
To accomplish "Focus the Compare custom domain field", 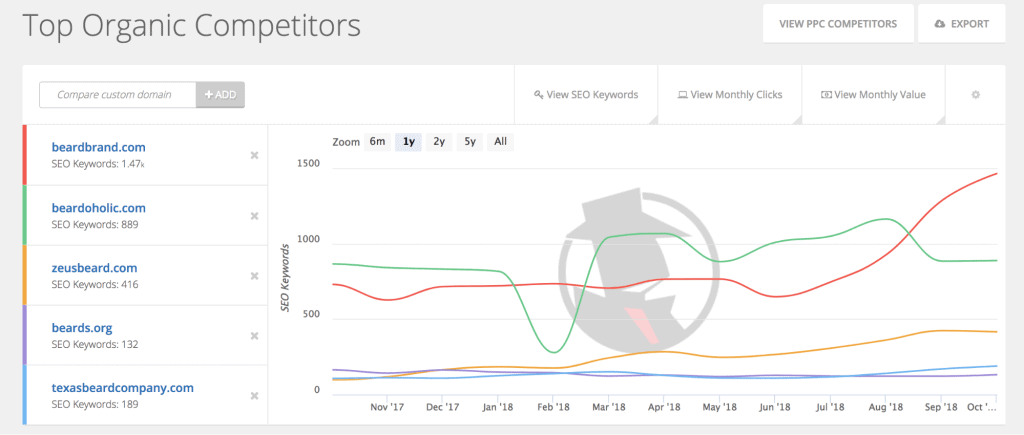I will 117,95.
